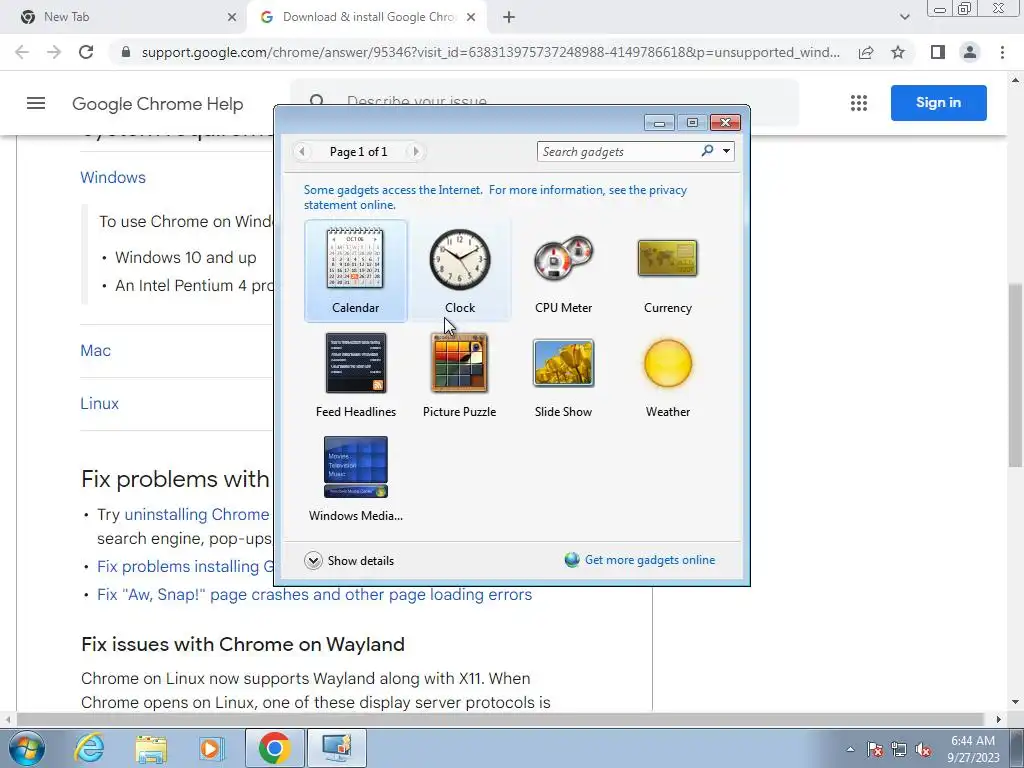Open a new Chrome tab
The width and height of the screenshot is (1024, 768).
[x=509, y=18]
